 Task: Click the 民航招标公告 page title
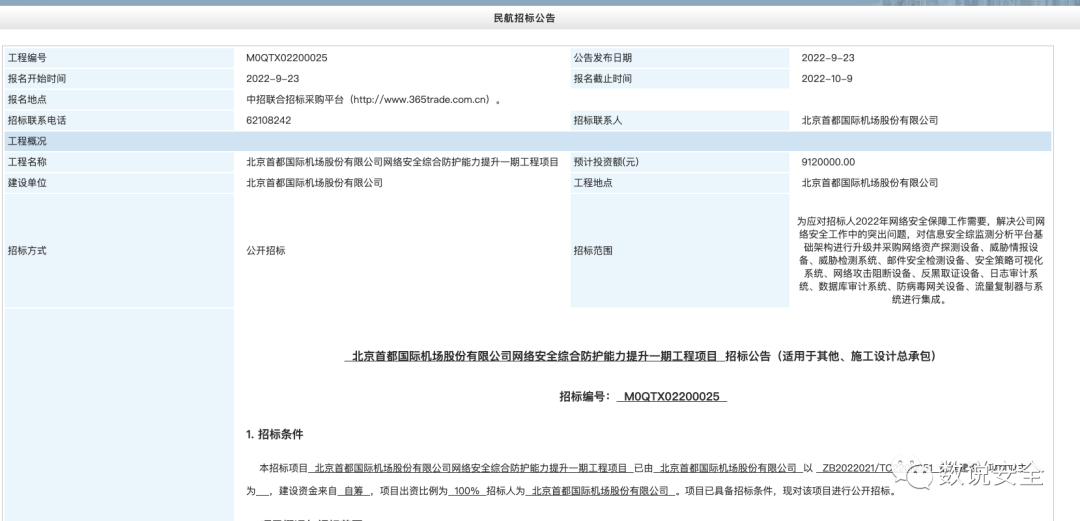[524, 18]
